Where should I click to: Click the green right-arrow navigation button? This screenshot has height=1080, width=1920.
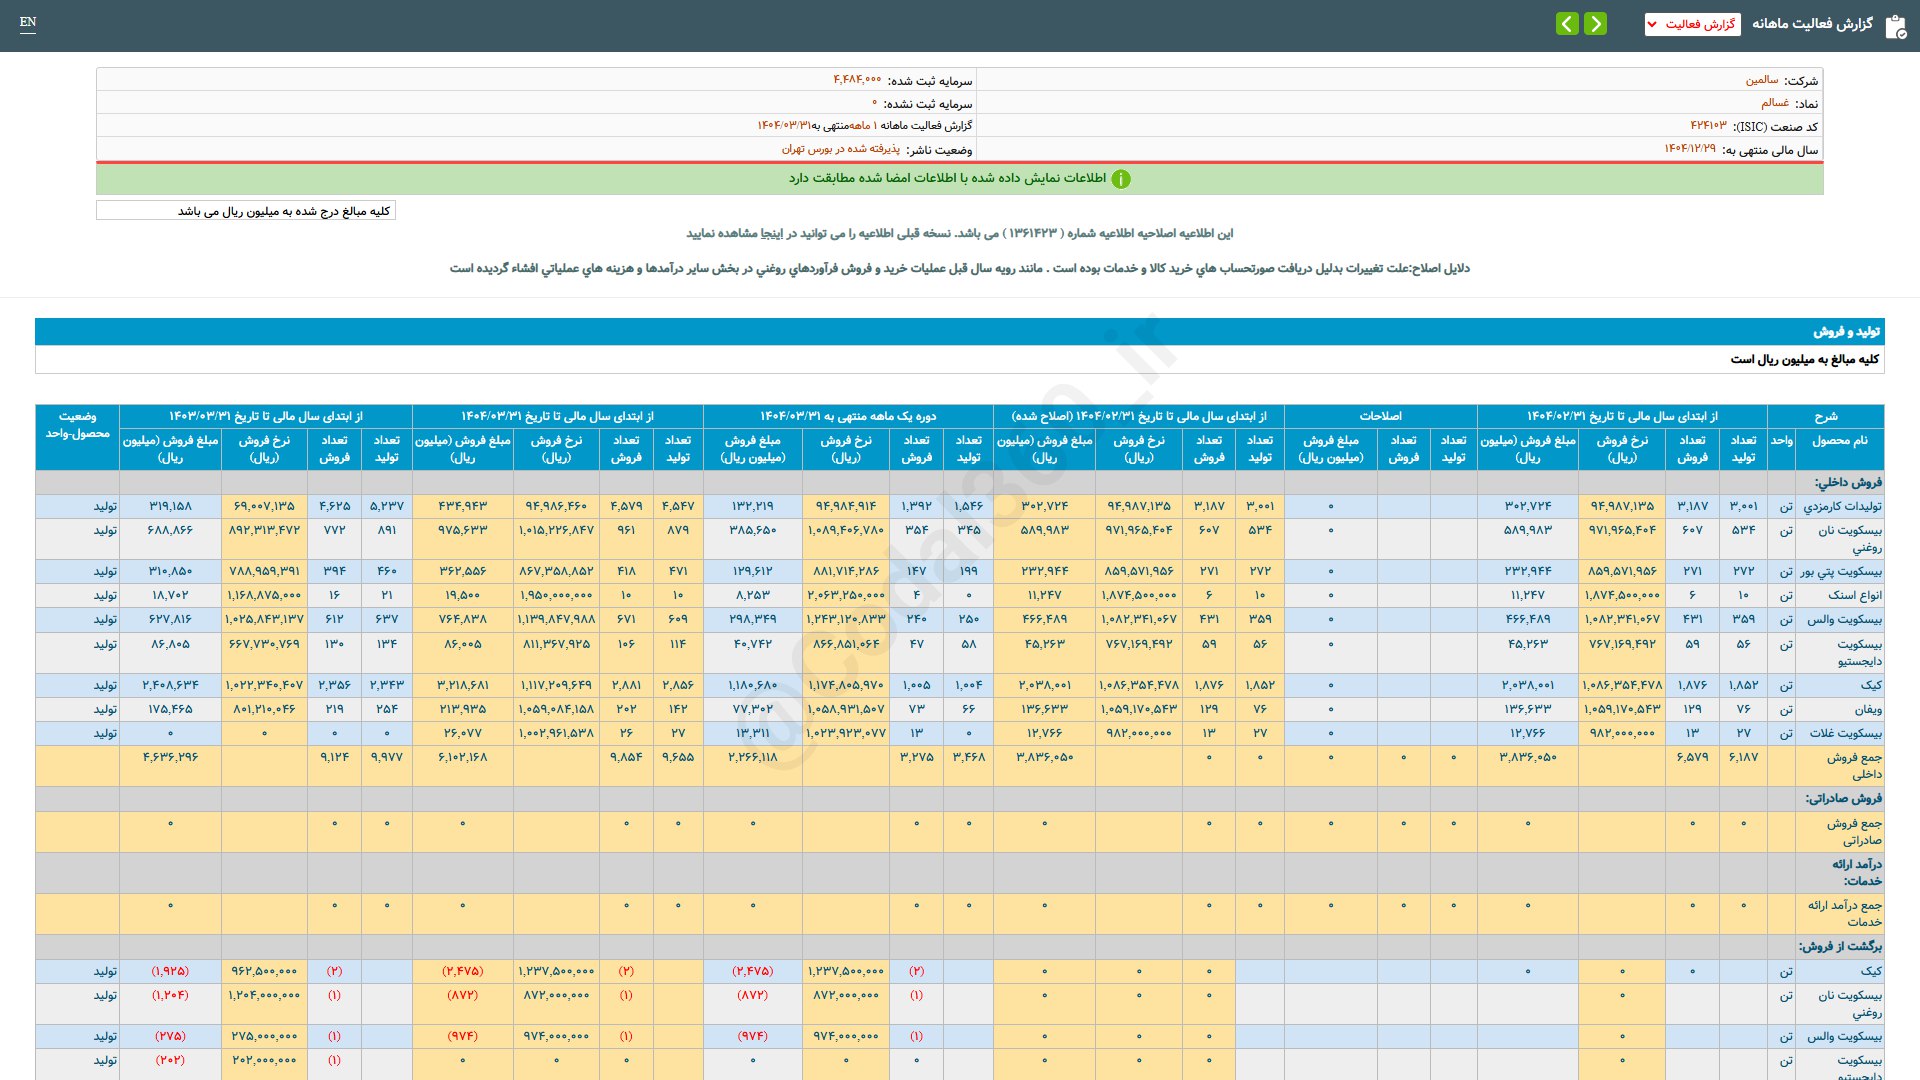(1596, 23)
